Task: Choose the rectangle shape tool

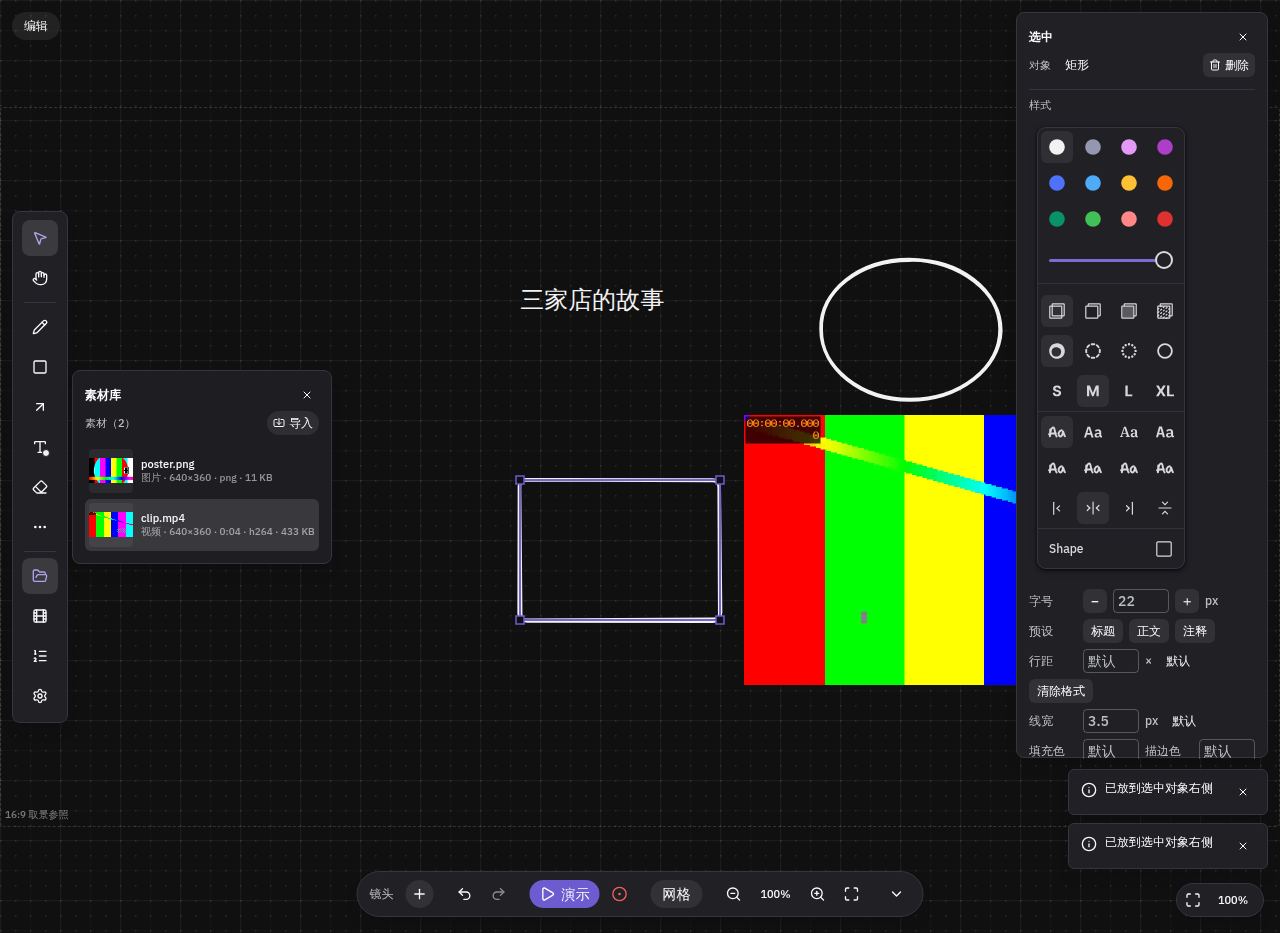Action: [40, 367]
